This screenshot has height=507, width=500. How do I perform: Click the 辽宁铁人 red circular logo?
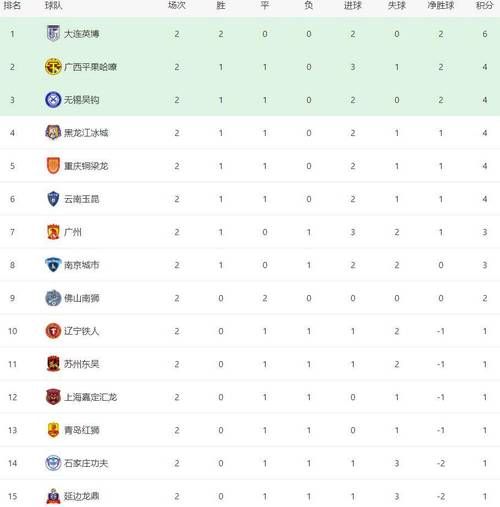pos(53,331)
